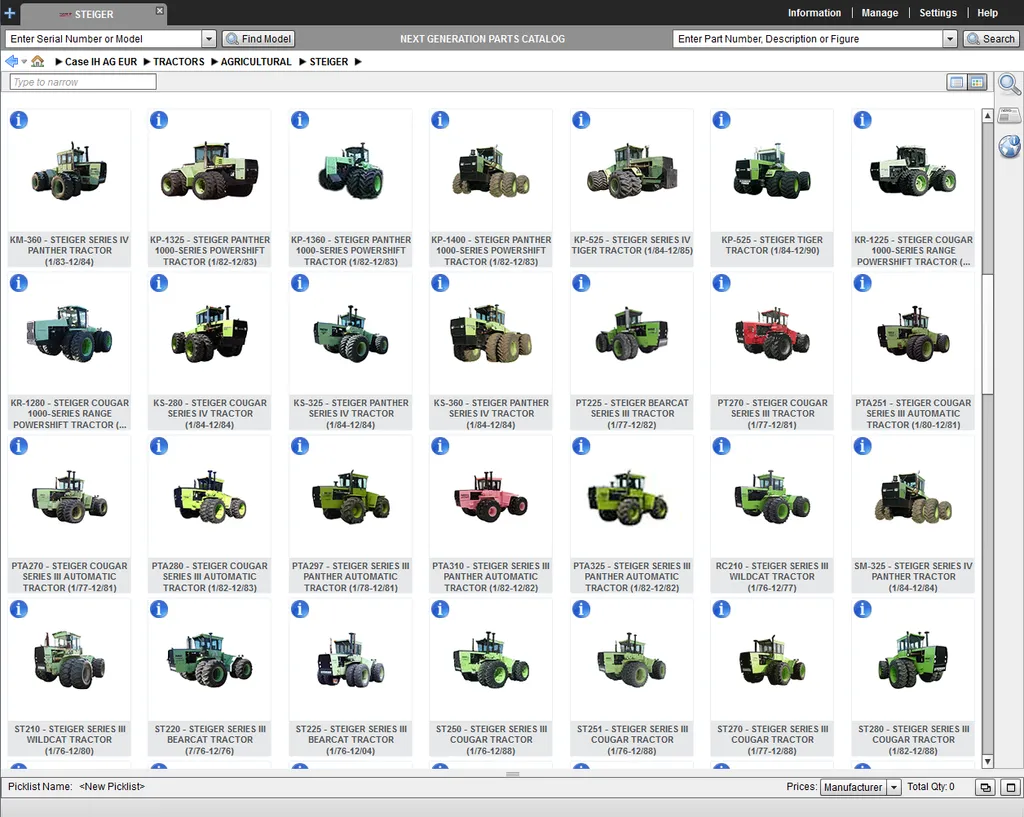The height and width of the screenshot is (817, 1024).
Task: Open the Information menu
Action: coord(814,13)
